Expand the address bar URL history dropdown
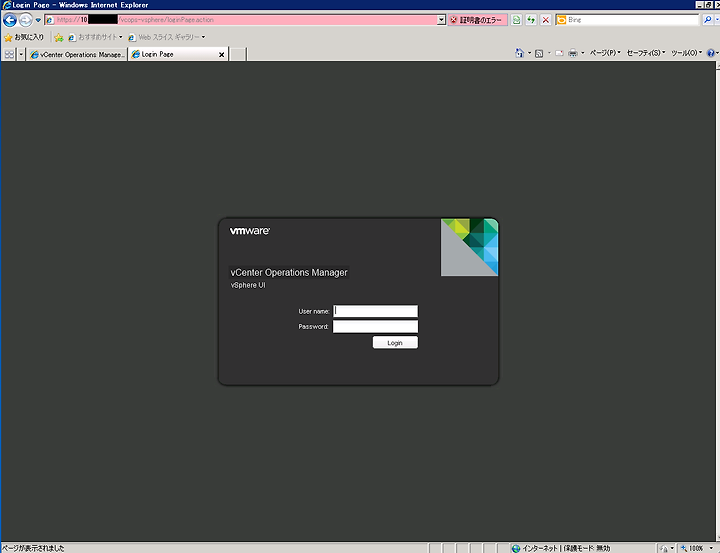Image resolution: width=720 pixels, height=553 pixels. [441, 20]
